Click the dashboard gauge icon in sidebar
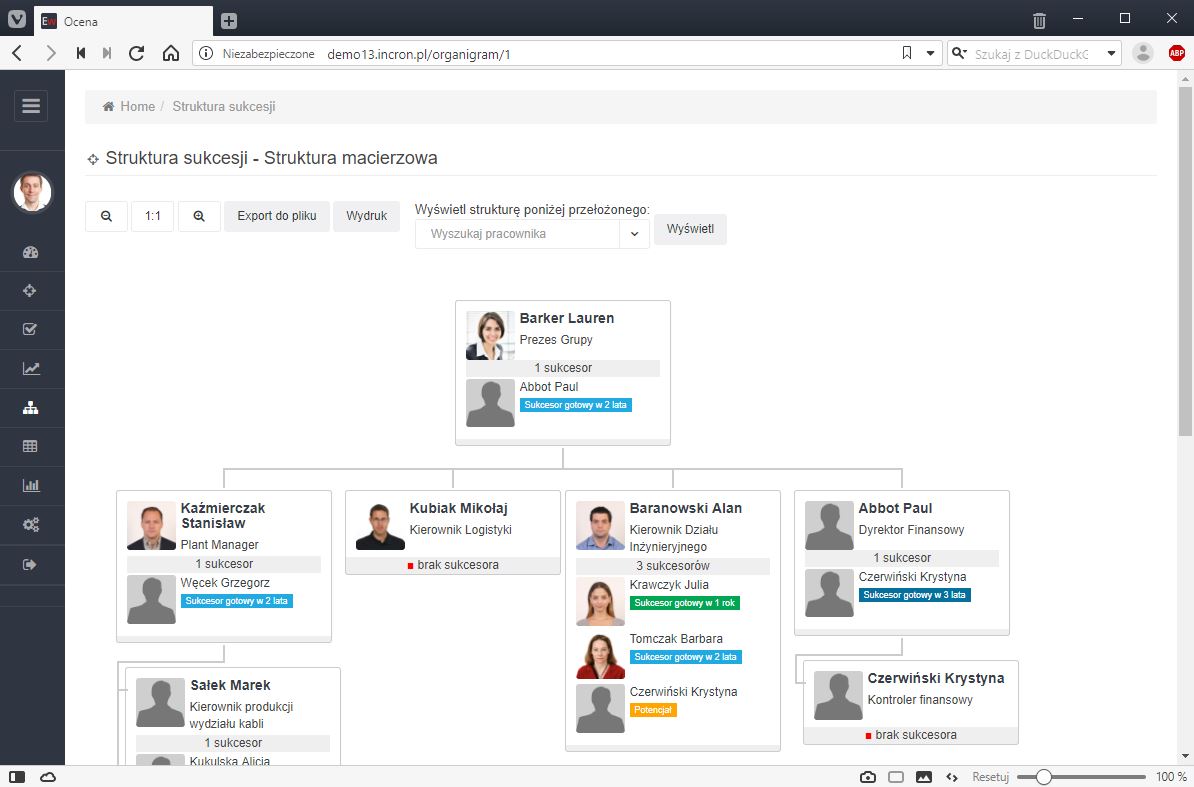 [30, 253]
